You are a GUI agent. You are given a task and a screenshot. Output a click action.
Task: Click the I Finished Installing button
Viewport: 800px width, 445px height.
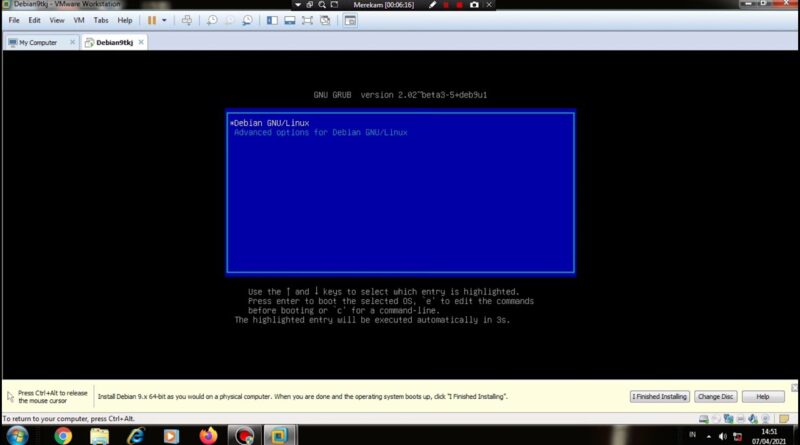(660, 397)
